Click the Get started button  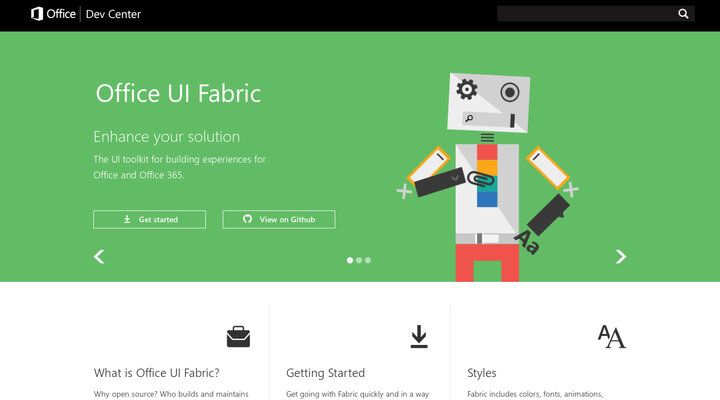(149, 220)
